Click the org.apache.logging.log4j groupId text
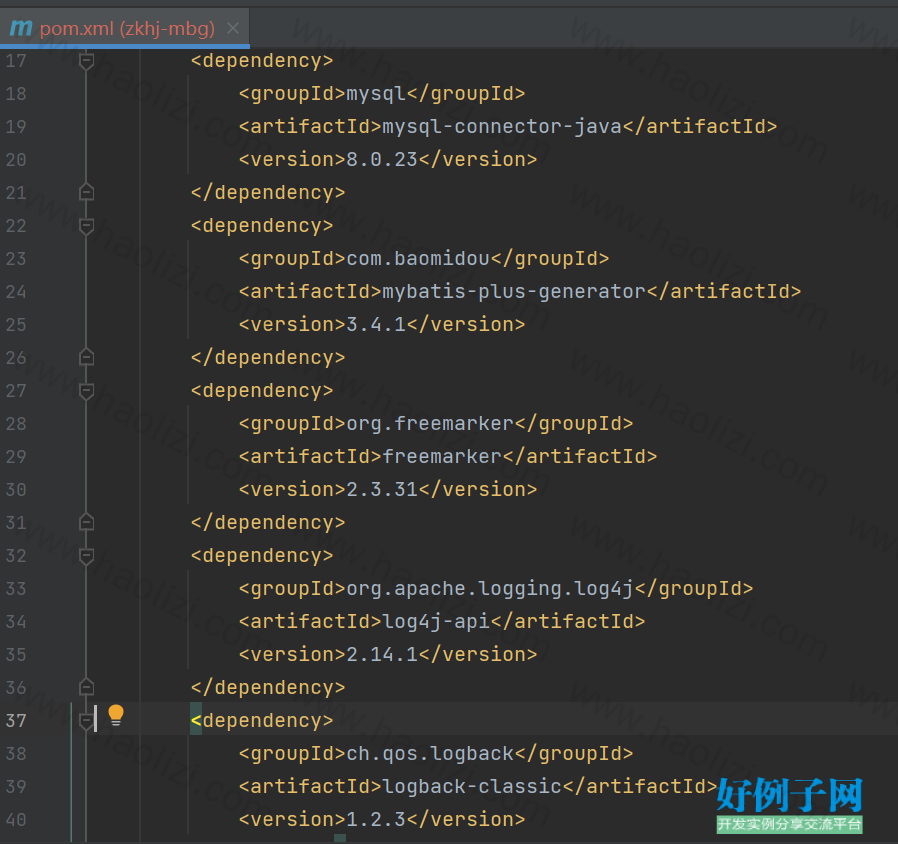The height and width of the screenshot is (844, 898). point(490,588)
